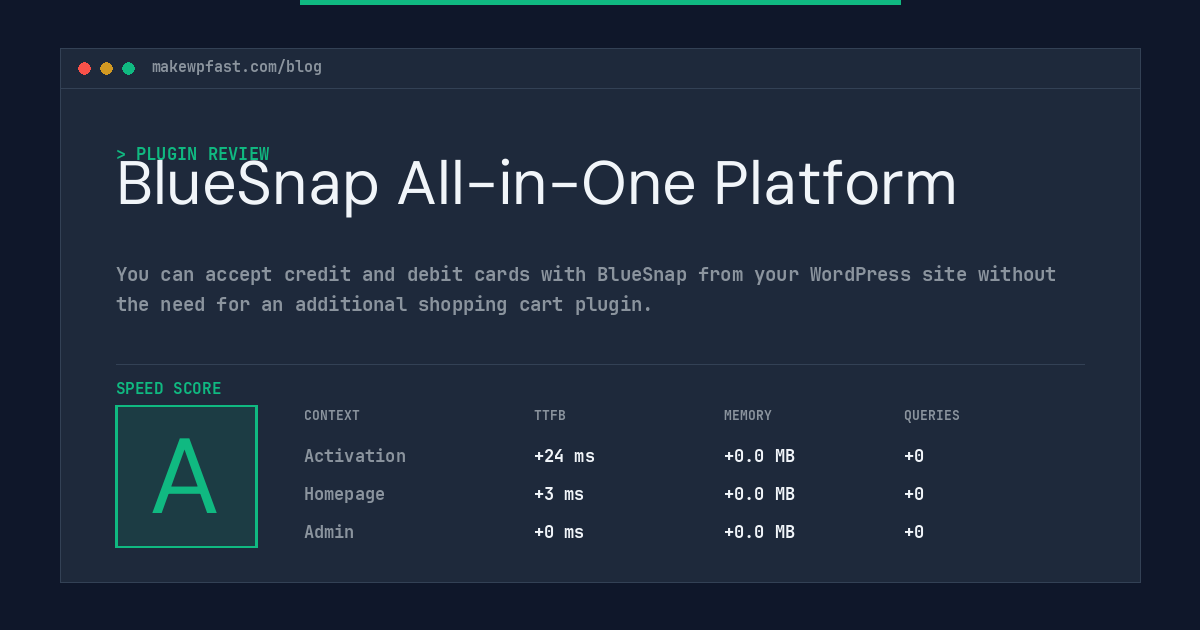1200x630 pixels.
Task: Click the yellow window dot
Action: click(x=106, y=68)
